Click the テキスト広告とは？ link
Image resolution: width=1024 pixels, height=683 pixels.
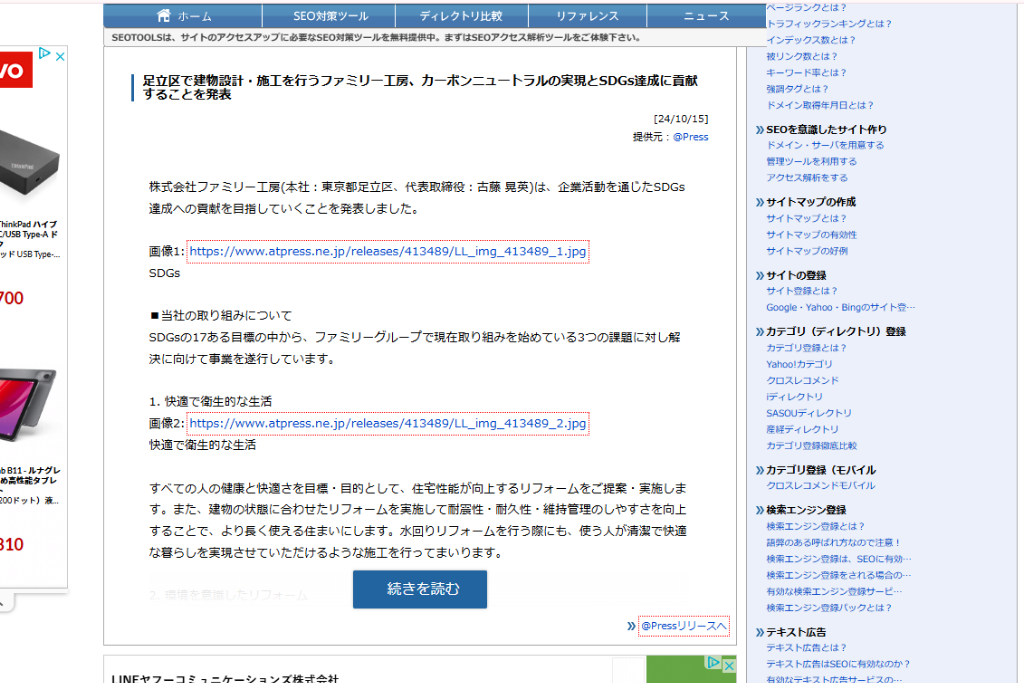point(806,647)
